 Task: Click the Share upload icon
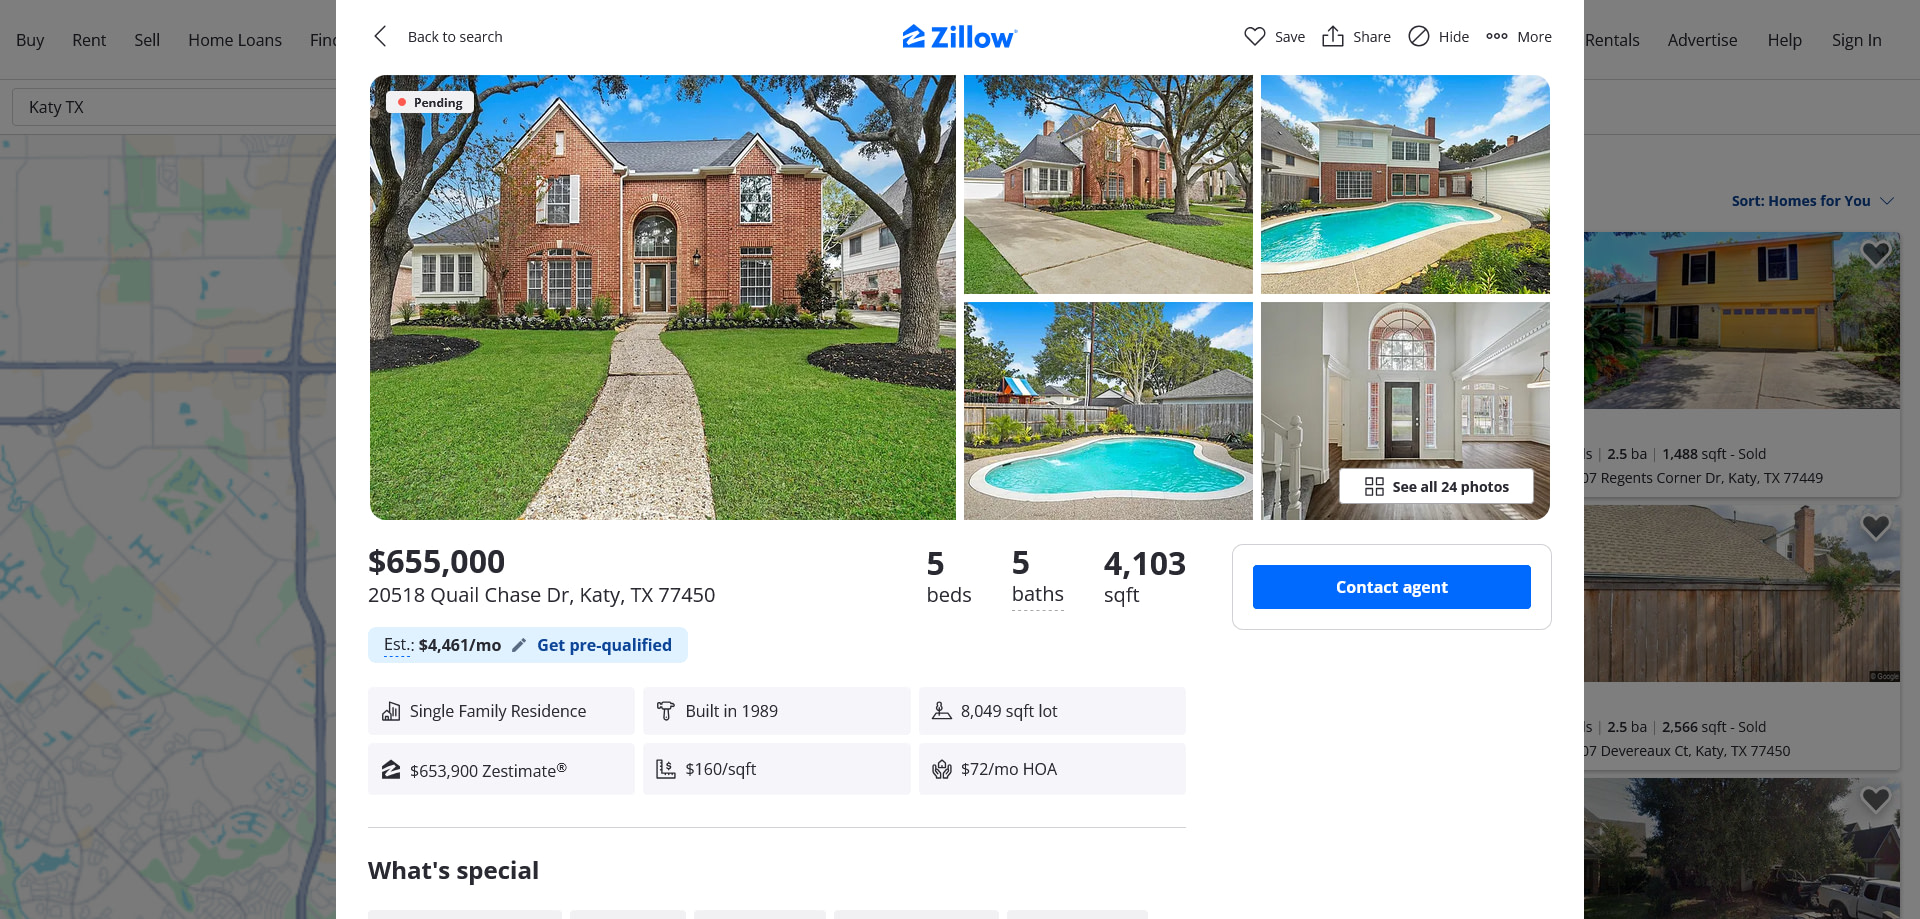[1332, 36]
